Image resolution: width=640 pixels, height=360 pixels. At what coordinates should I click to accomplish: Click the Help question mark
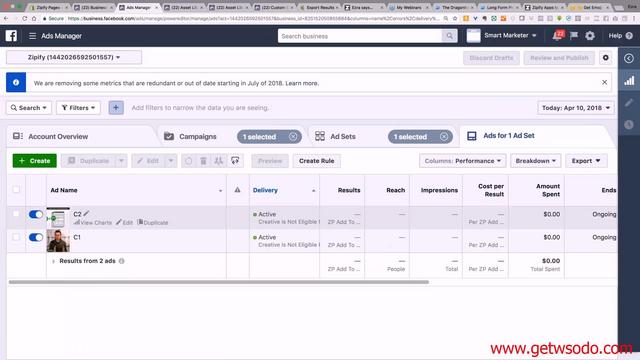click(x=629, y=36)
